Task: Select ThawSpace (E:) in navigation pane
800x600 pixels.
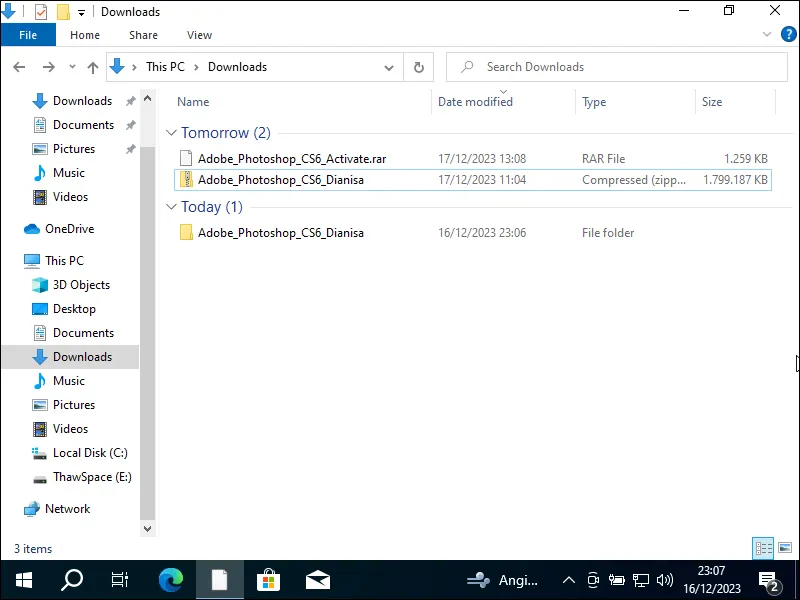Action: [91, 477]
